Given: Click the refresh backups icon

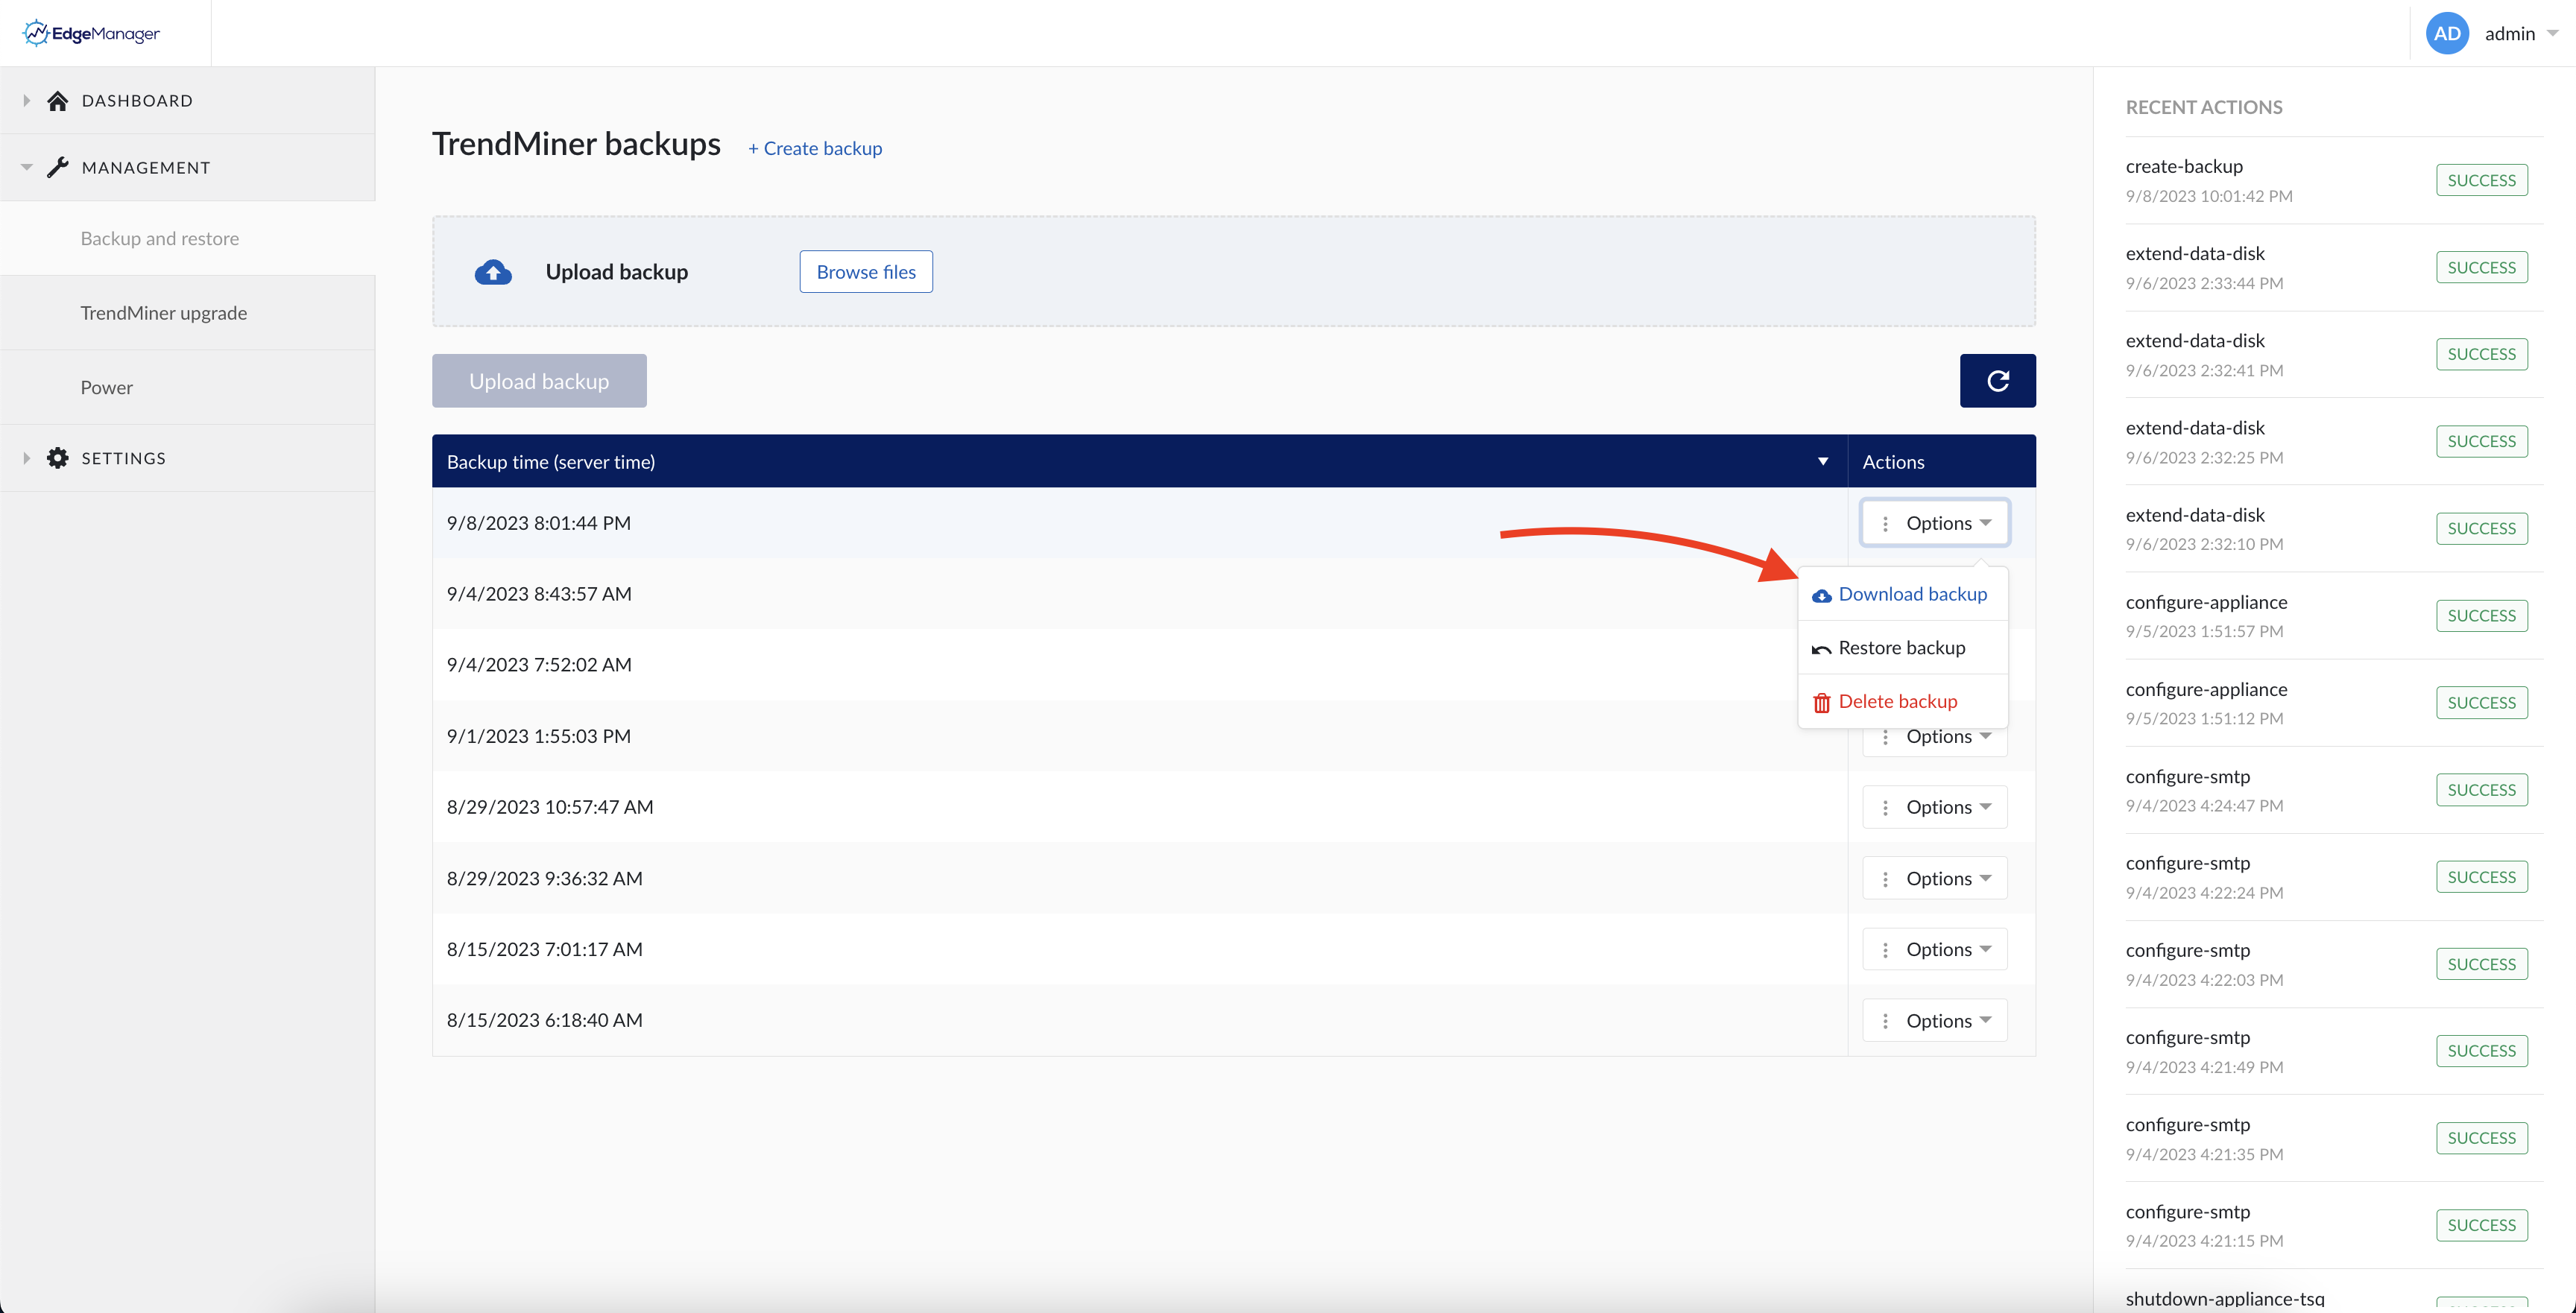Looking at the screenshot, I should (x=1997, y=380).
